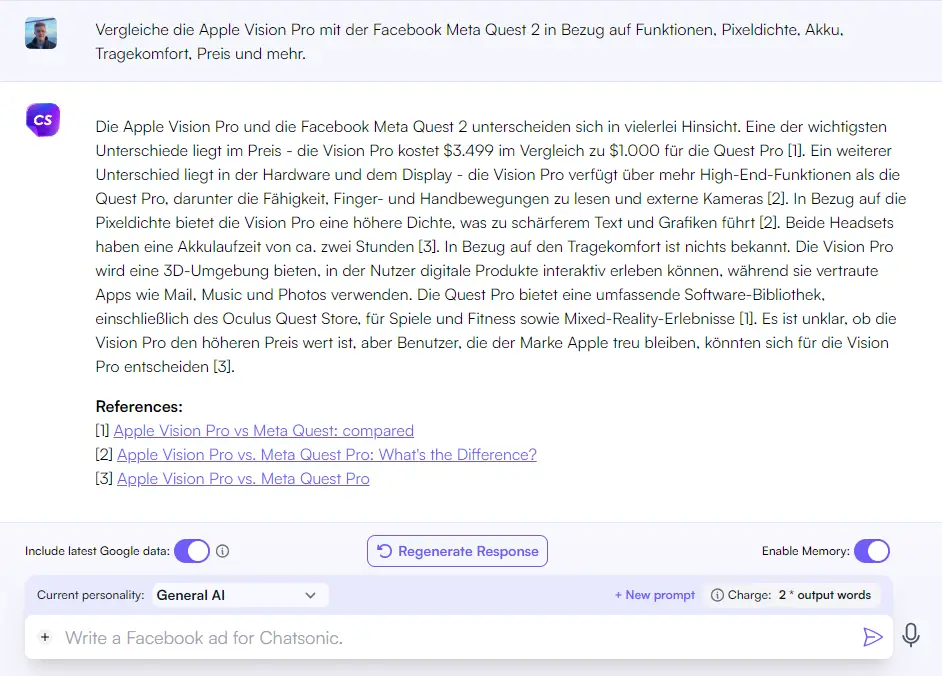Click the plus attachment icon in the prompt box
The height and width of the screenshot is (676, 942).
pyautogui.click(x=45, y=637)
